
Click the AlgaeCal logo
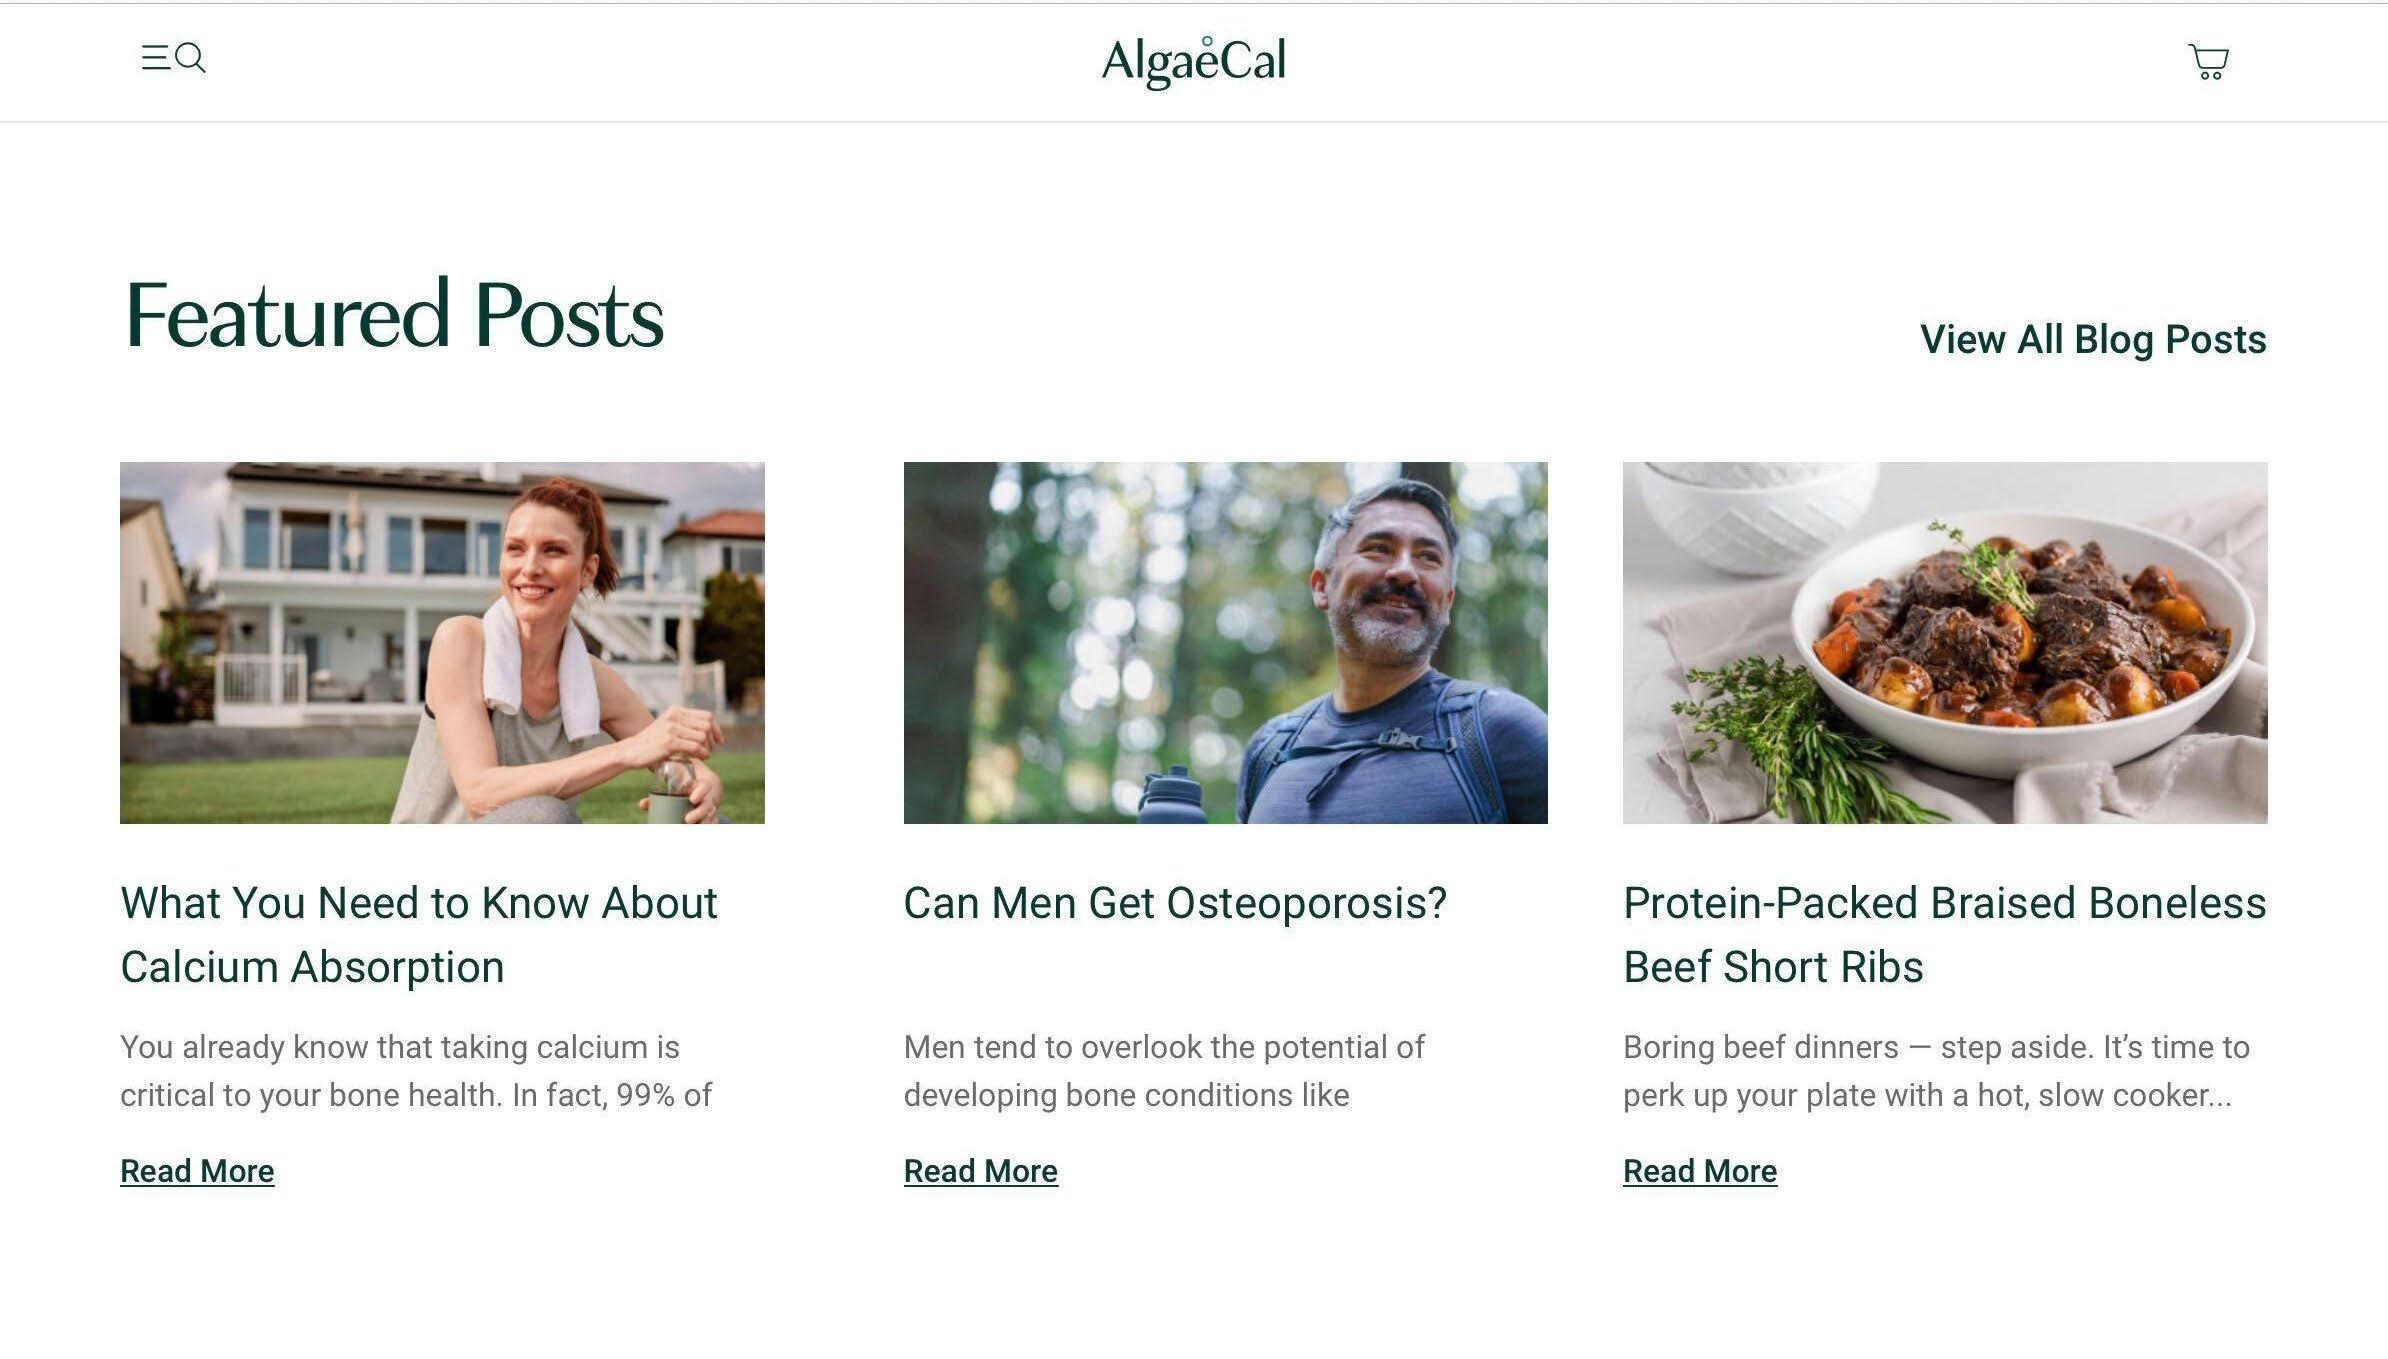[1194, 62]
